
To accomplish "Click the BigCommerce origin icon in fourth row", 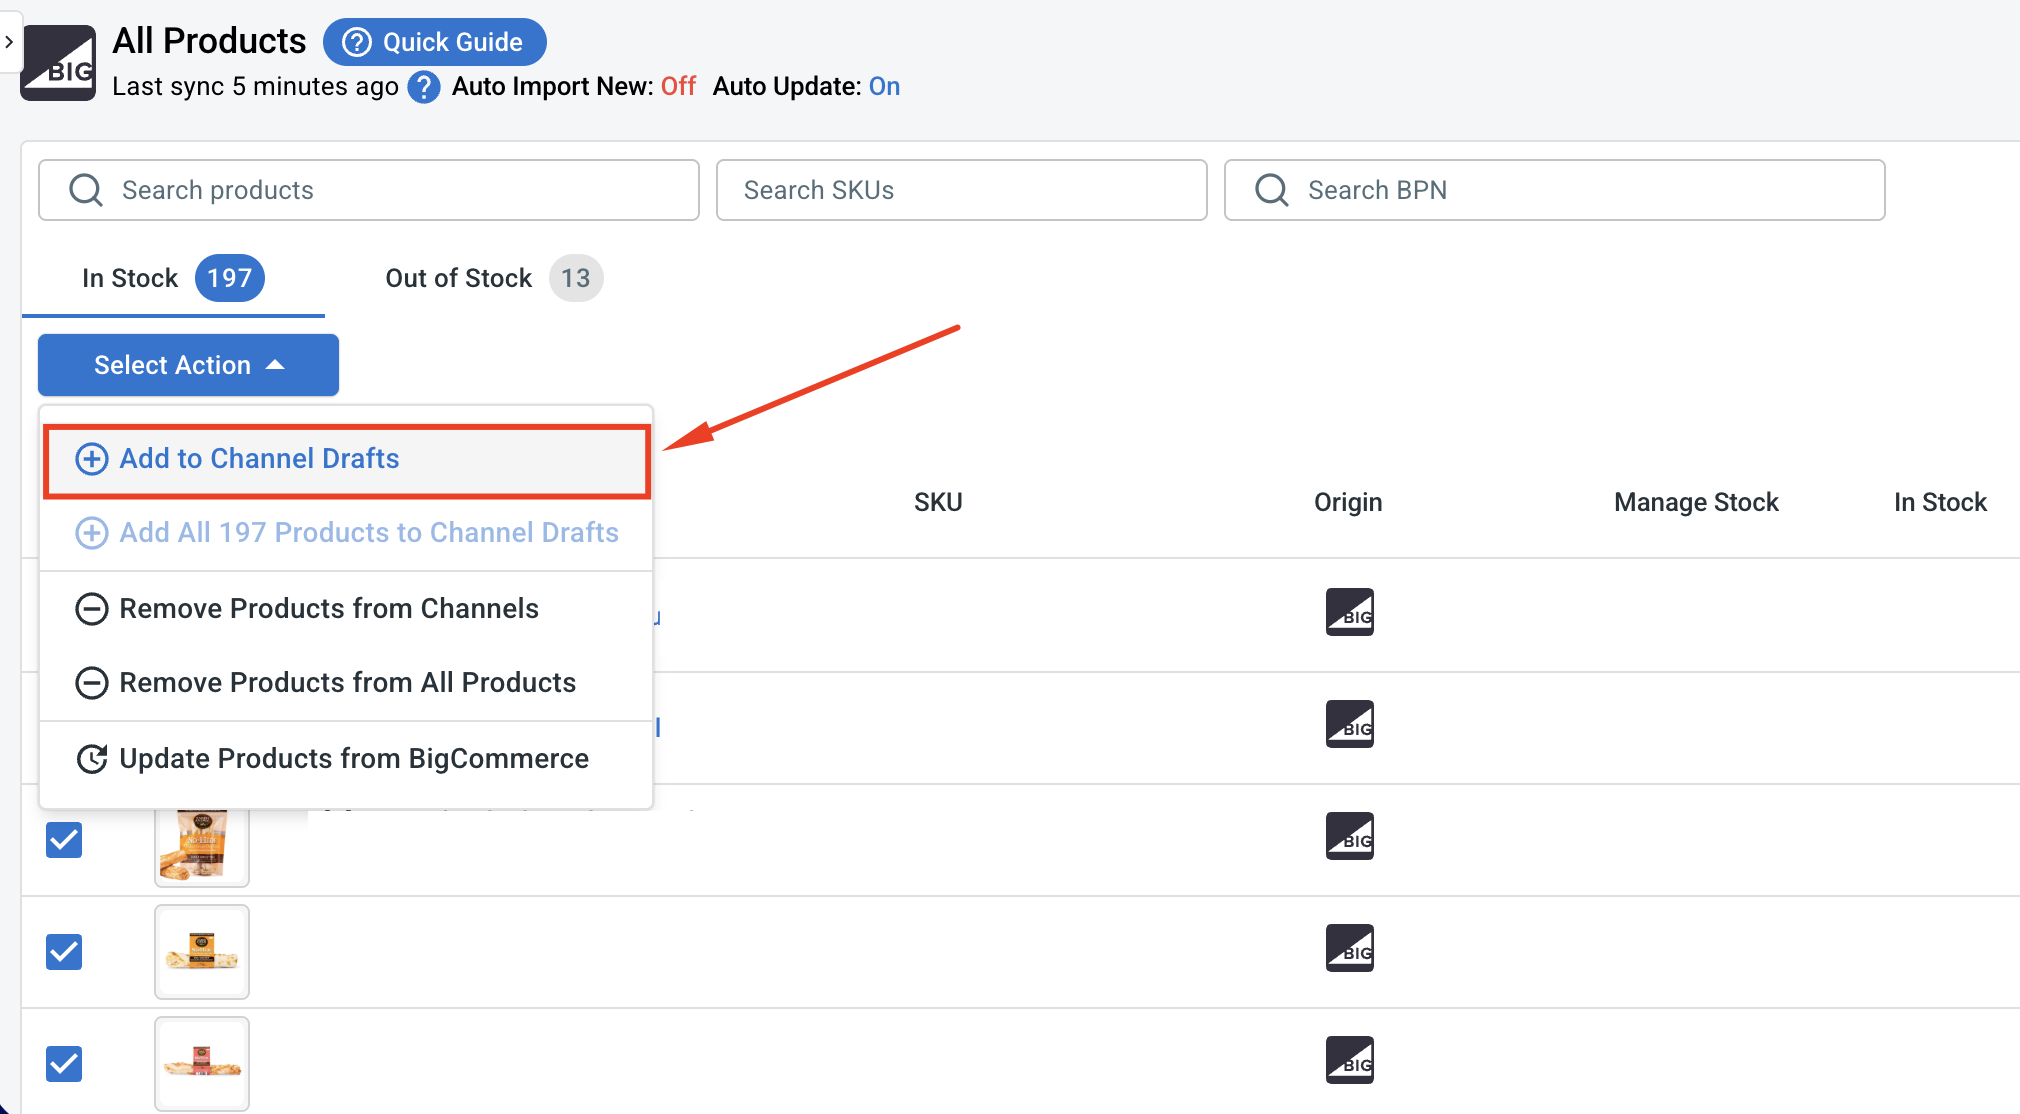I will pos(1350,948).
